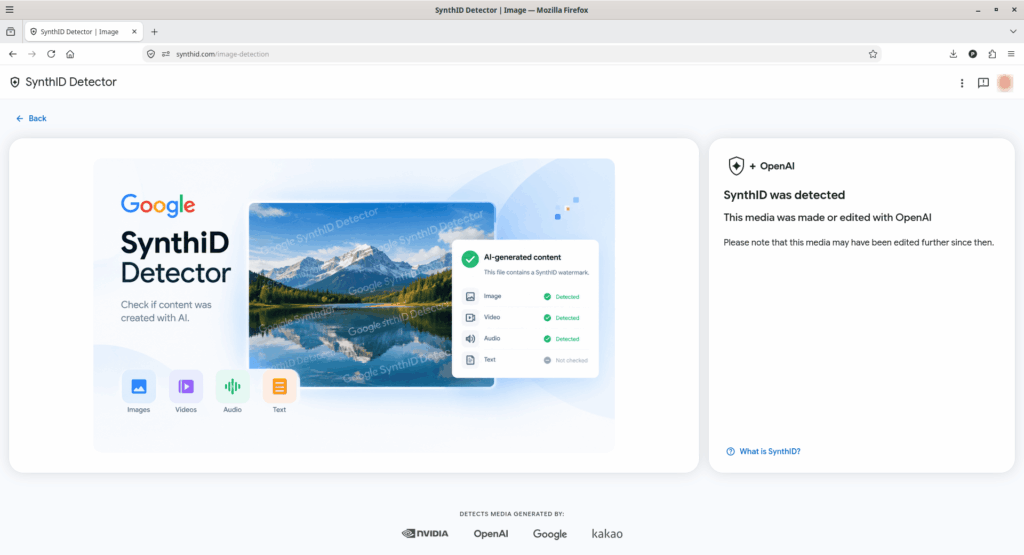
Task: Click the NVIDIA logo in footer
Action: (x=424, y=533)
